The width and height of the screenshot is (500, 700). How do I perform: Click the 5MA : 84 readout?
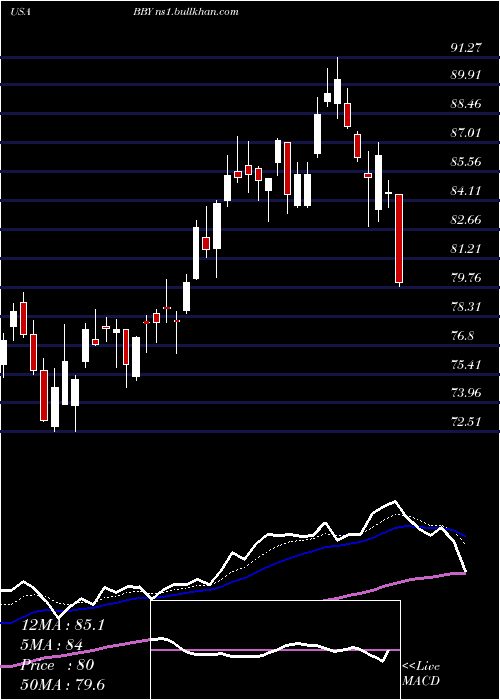51,645
